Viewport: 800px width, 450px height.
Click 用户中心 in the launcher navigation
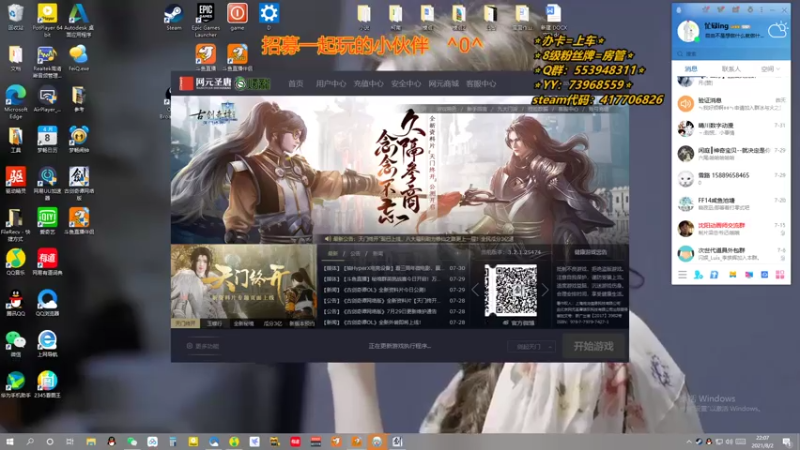point(331,84)
